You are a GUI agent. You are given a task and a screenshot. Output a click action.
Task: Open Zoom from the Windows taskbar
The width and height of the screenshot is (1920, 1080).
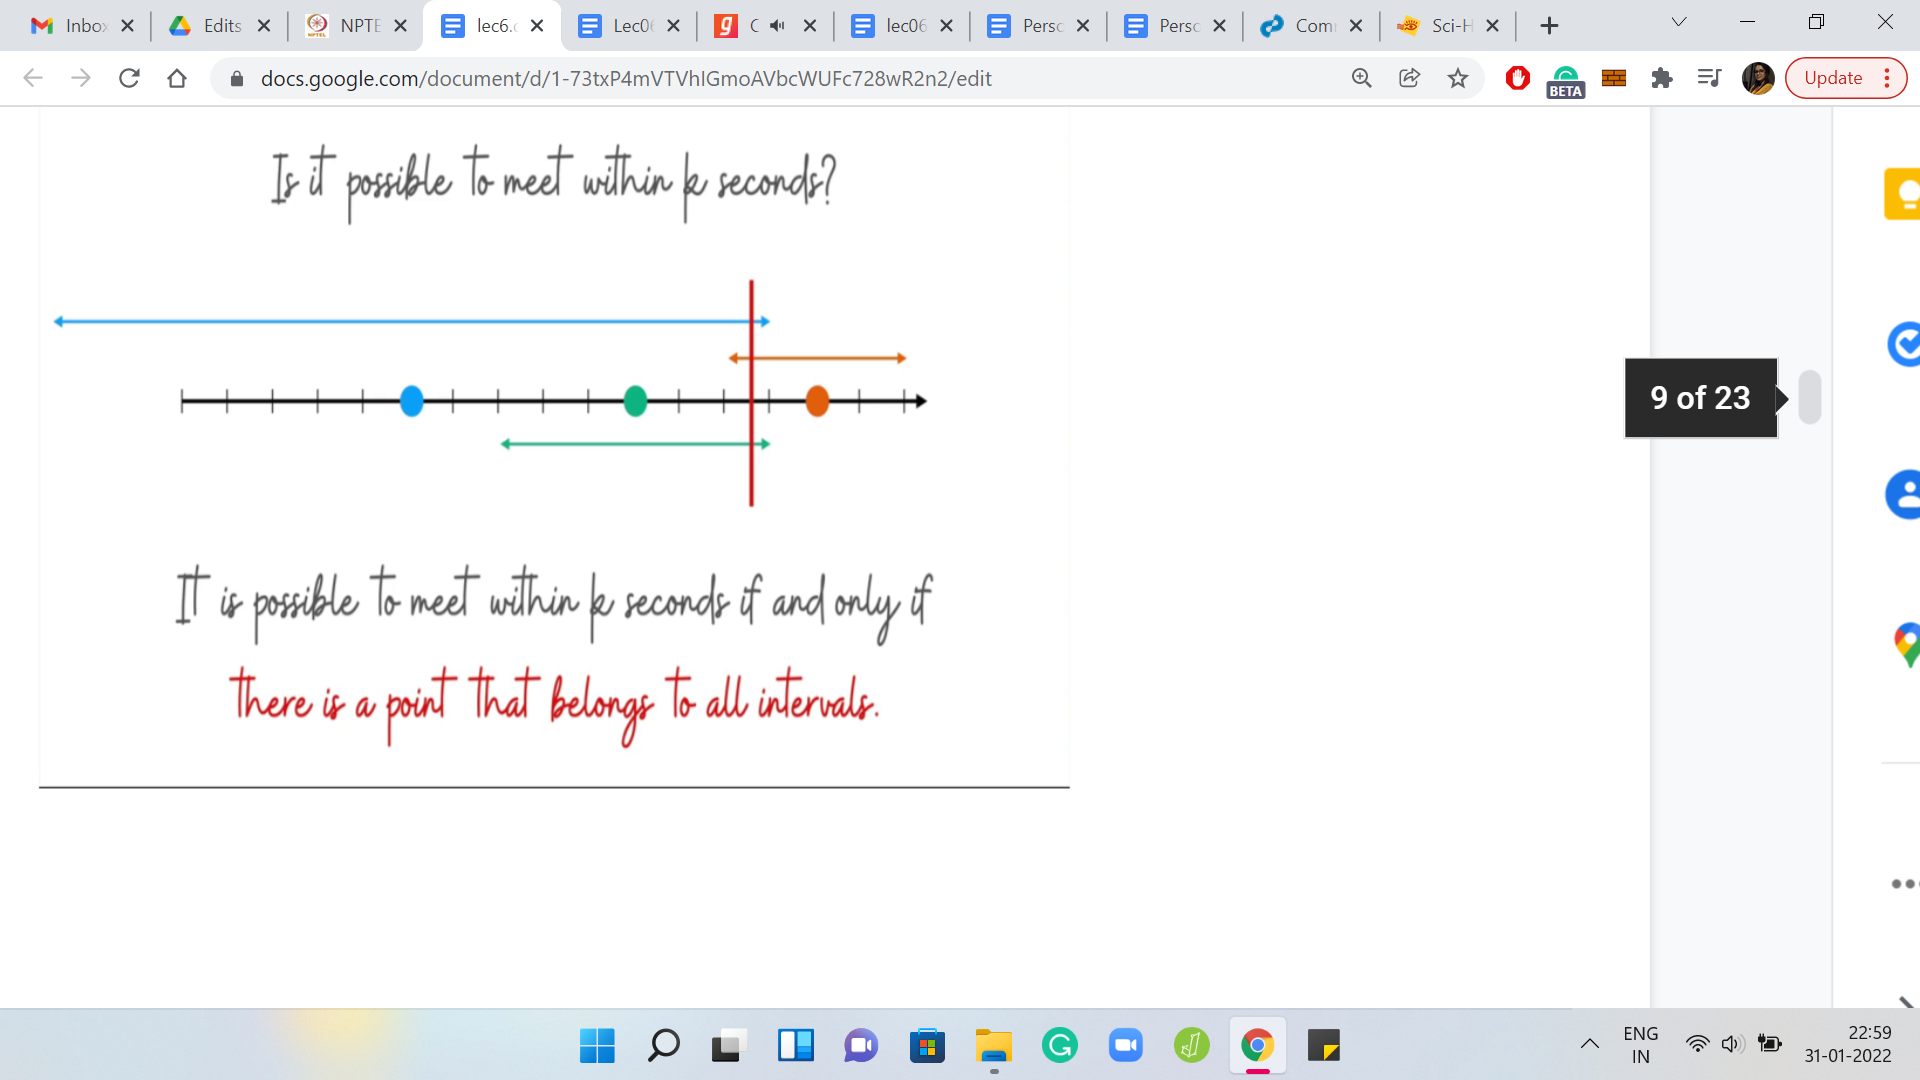pyautogui.click(x=1126, y=1046)
